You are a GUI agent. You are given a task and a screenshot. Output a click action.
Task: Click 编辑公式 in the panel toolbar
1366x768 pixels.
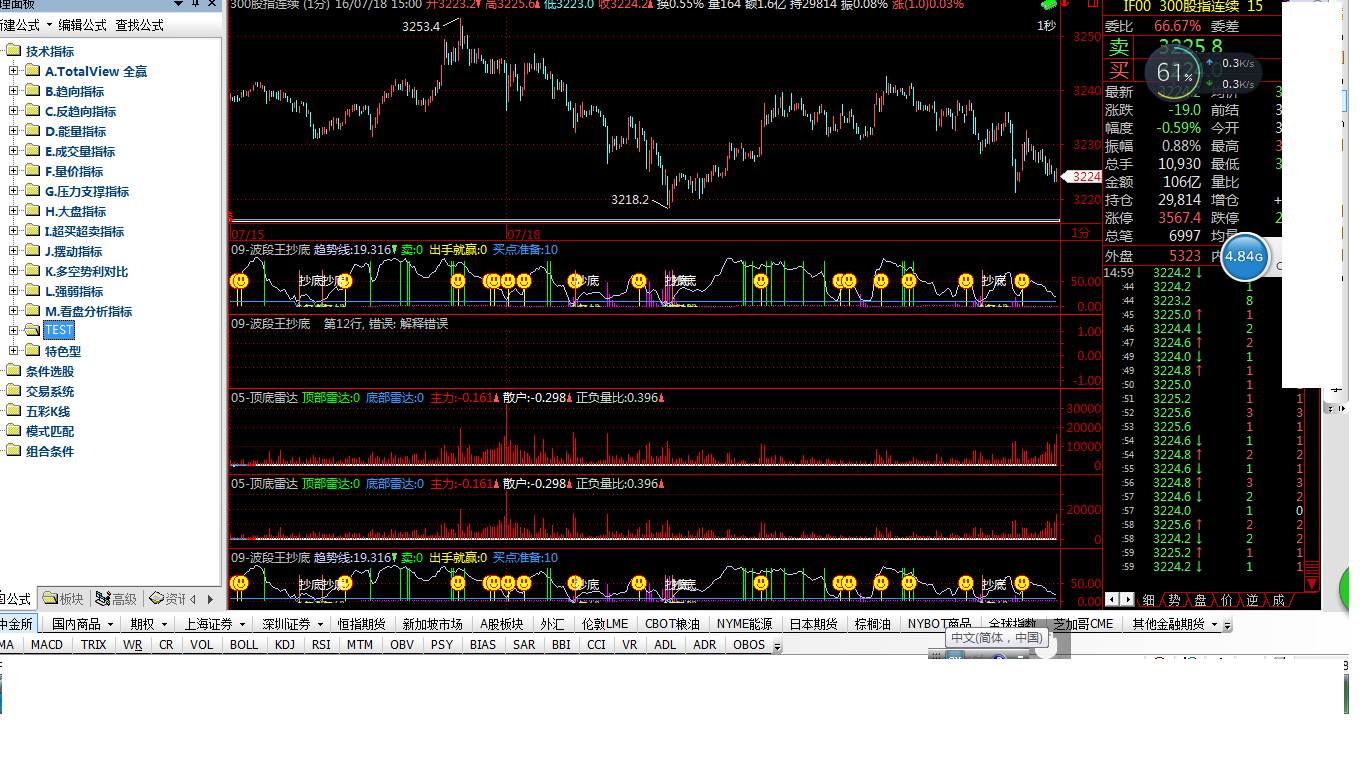(82, 25)
